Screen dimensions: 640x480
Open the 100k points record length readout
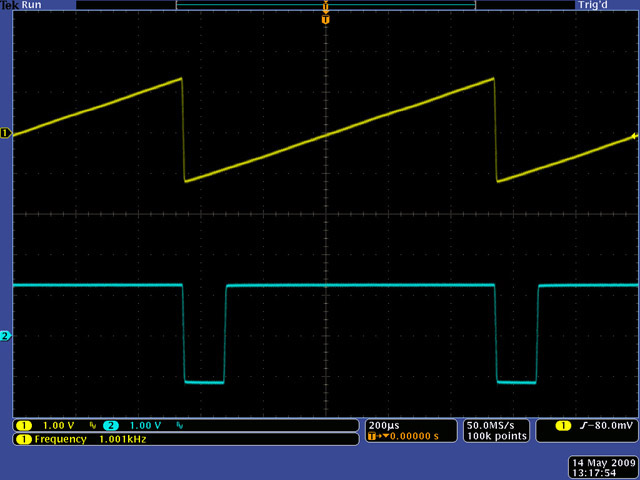point(490,437)
